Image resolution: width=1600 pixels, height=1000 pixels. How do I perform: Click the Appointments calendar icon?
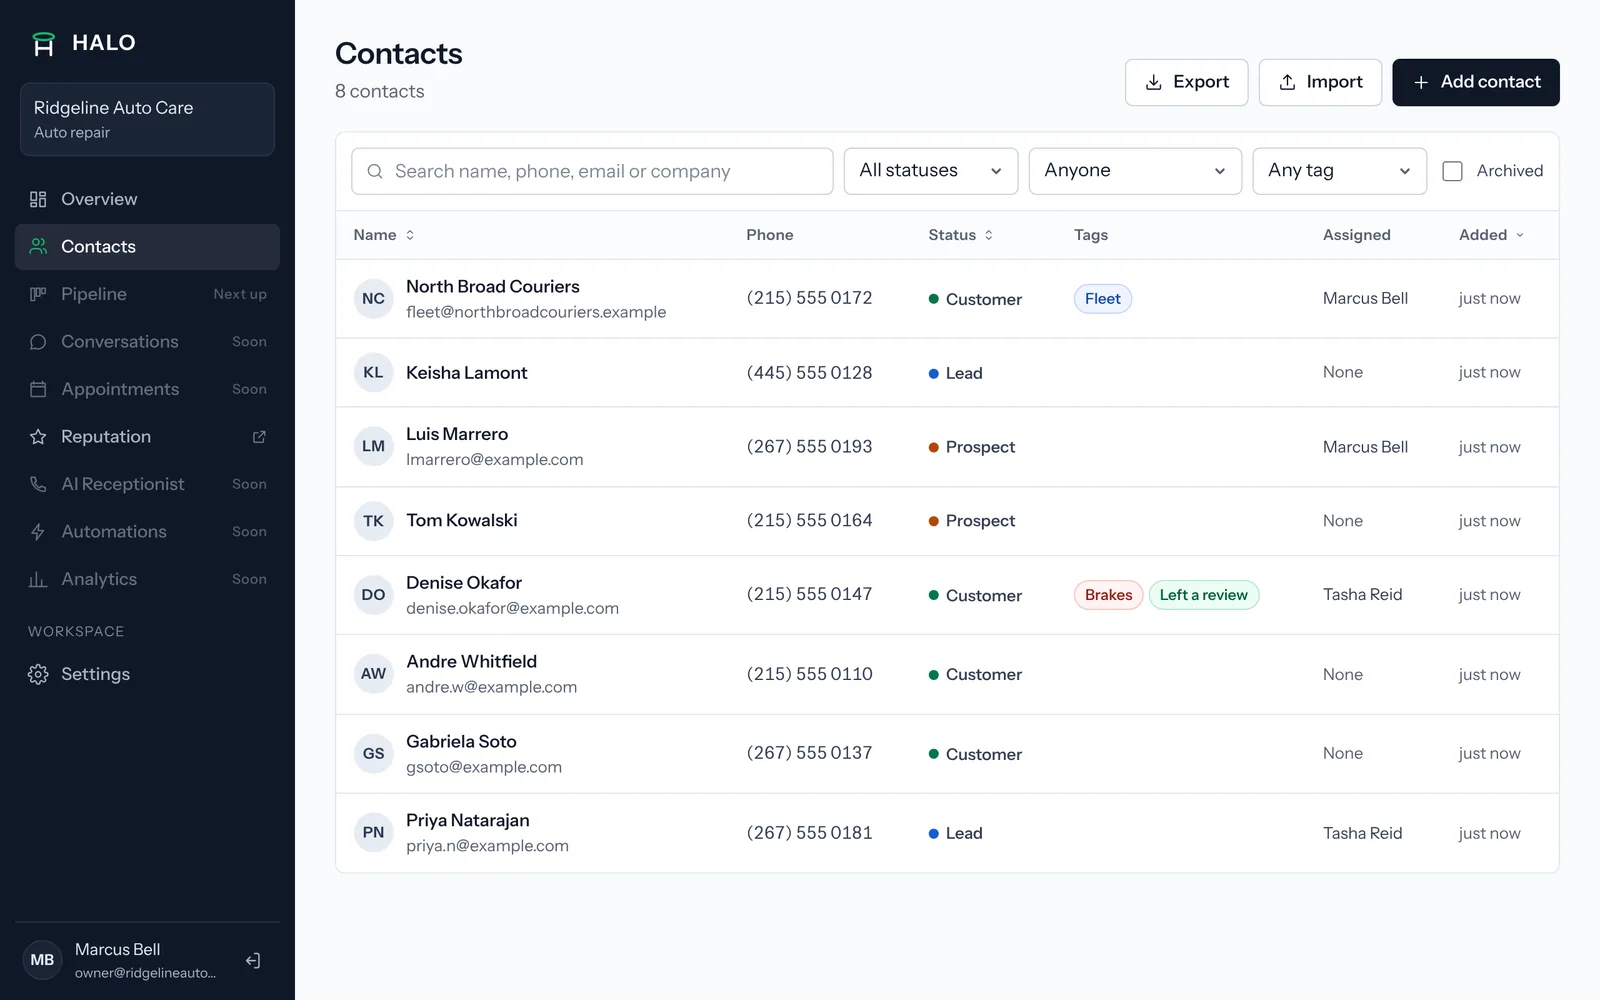[x=38, y=389]
